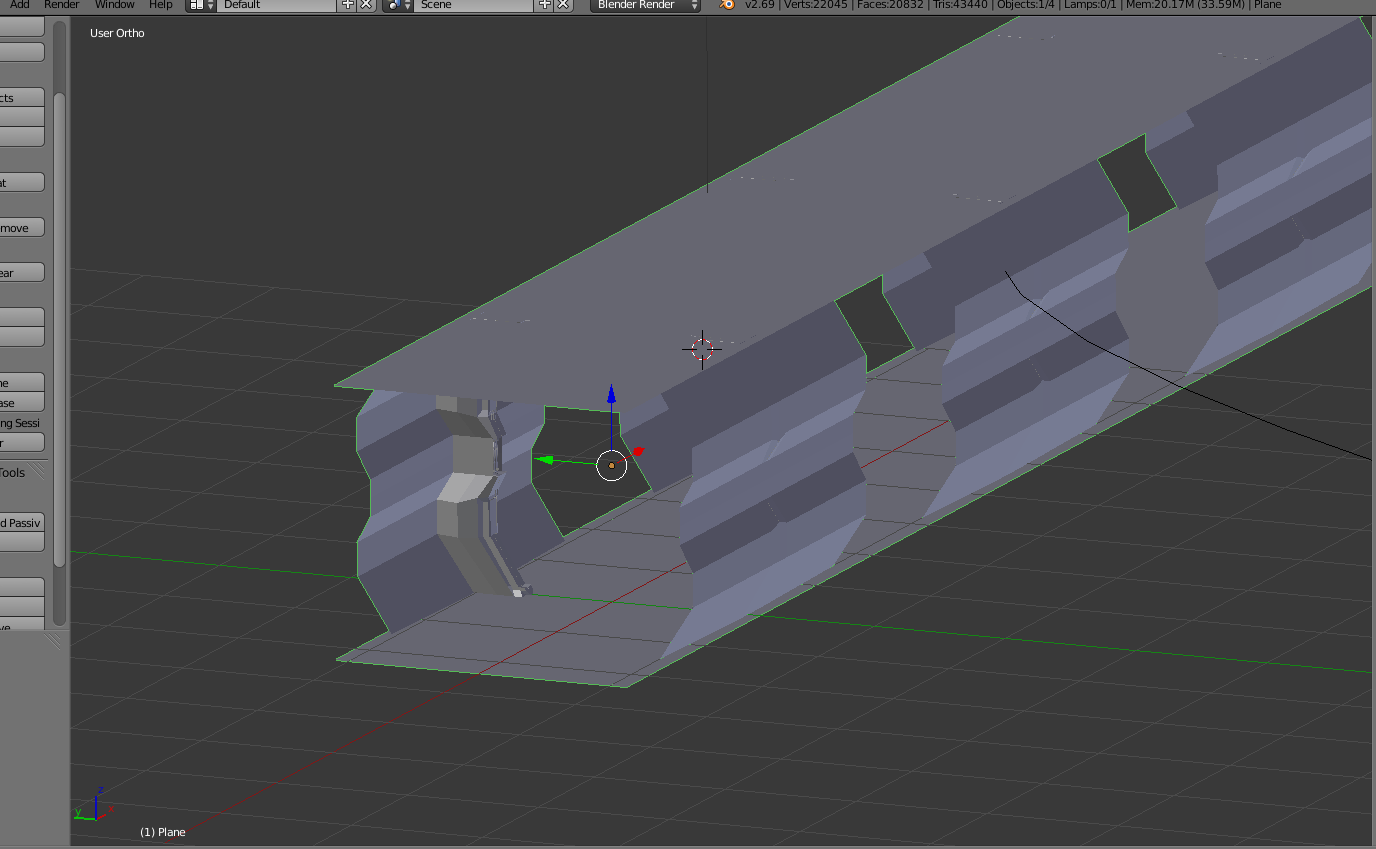This screenshot has height=849, width=1376.
Task: Click the red X-axis manipulator arrow
Action: pyautogui.click(x=638, y=452)
